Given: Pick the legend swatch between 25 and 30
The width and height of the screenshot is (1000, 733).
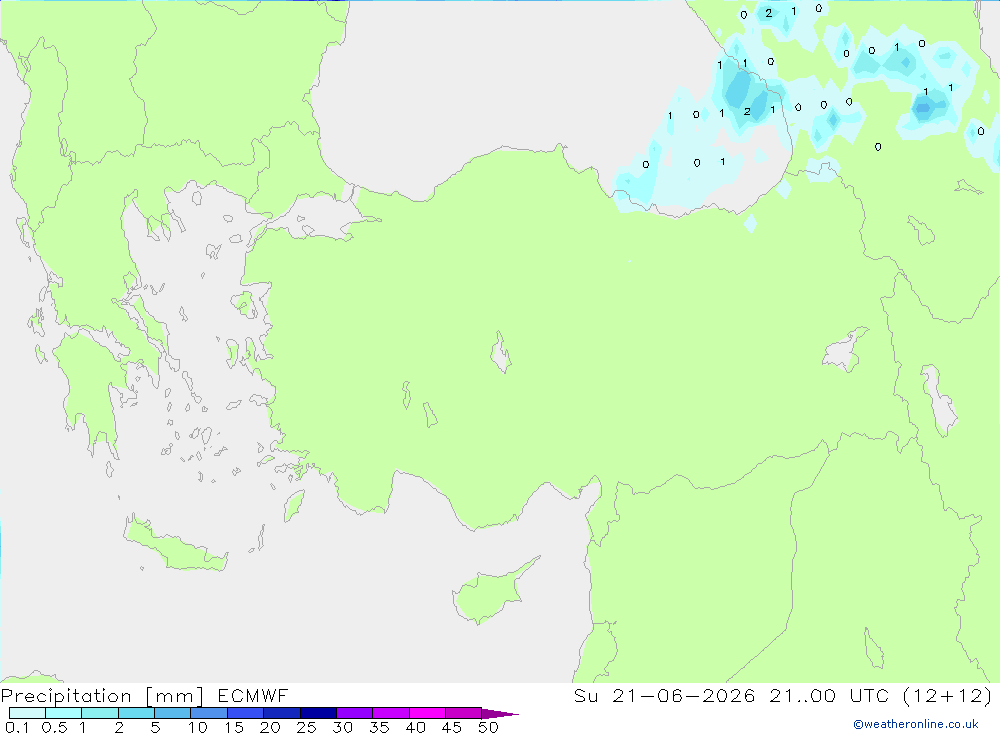Looking at the screenshot, I should click(x=318, y=713).
